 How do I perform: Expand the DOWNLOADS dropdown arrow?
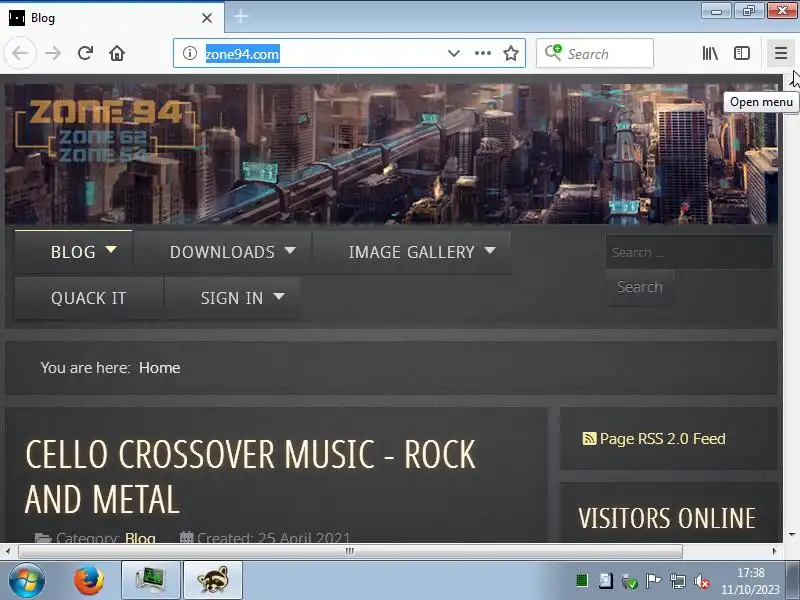(290, 250)
